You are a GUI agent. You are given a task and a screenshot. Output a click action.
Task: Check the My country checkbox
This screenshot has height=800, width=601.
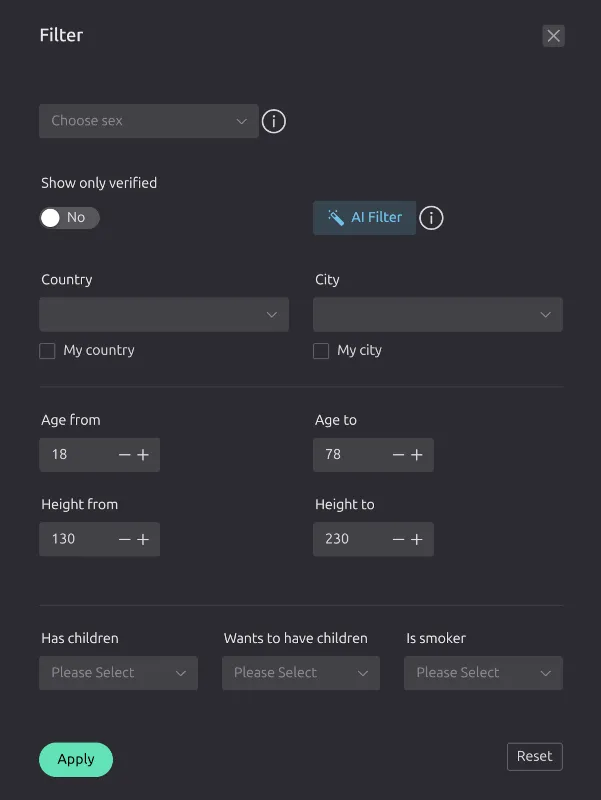pyautogui.click(x=47, y=351)
